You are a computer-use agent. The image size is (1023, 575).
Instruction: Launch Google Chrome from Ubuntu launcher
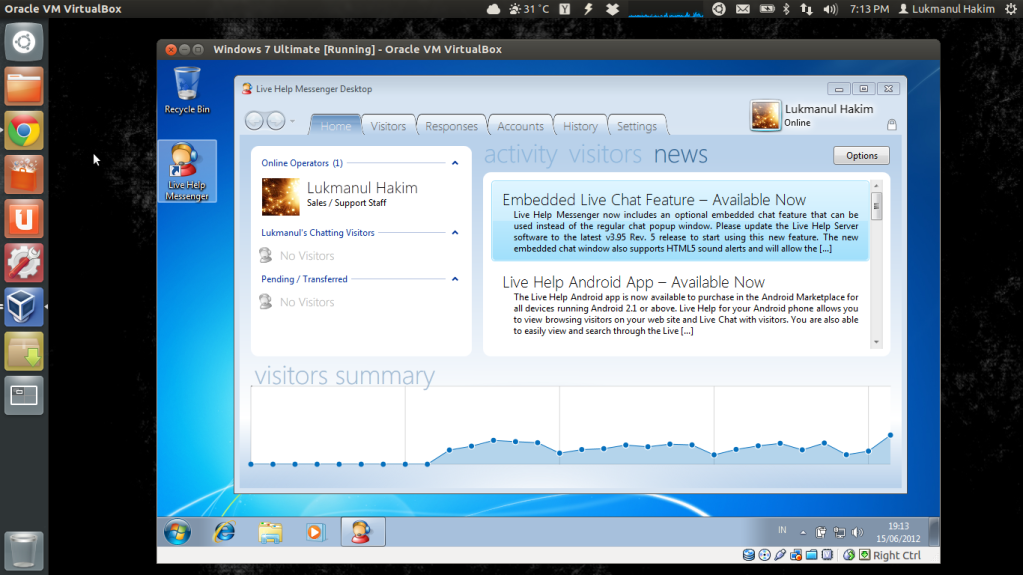click(24, 131)
